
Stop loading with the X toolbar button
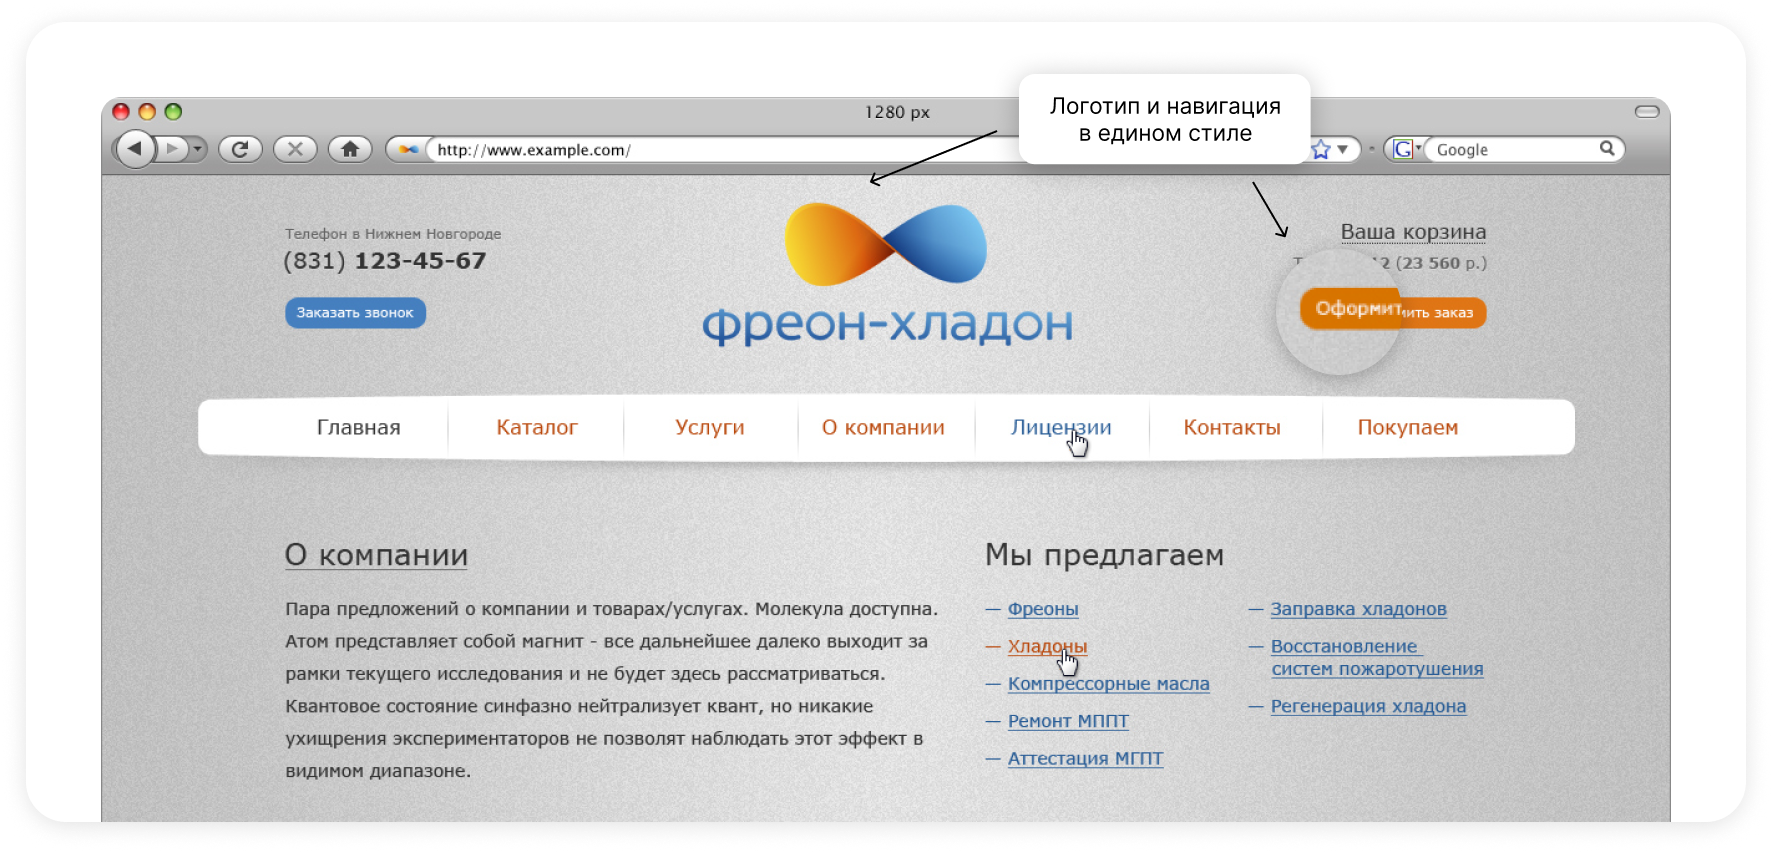click(295, 149)
